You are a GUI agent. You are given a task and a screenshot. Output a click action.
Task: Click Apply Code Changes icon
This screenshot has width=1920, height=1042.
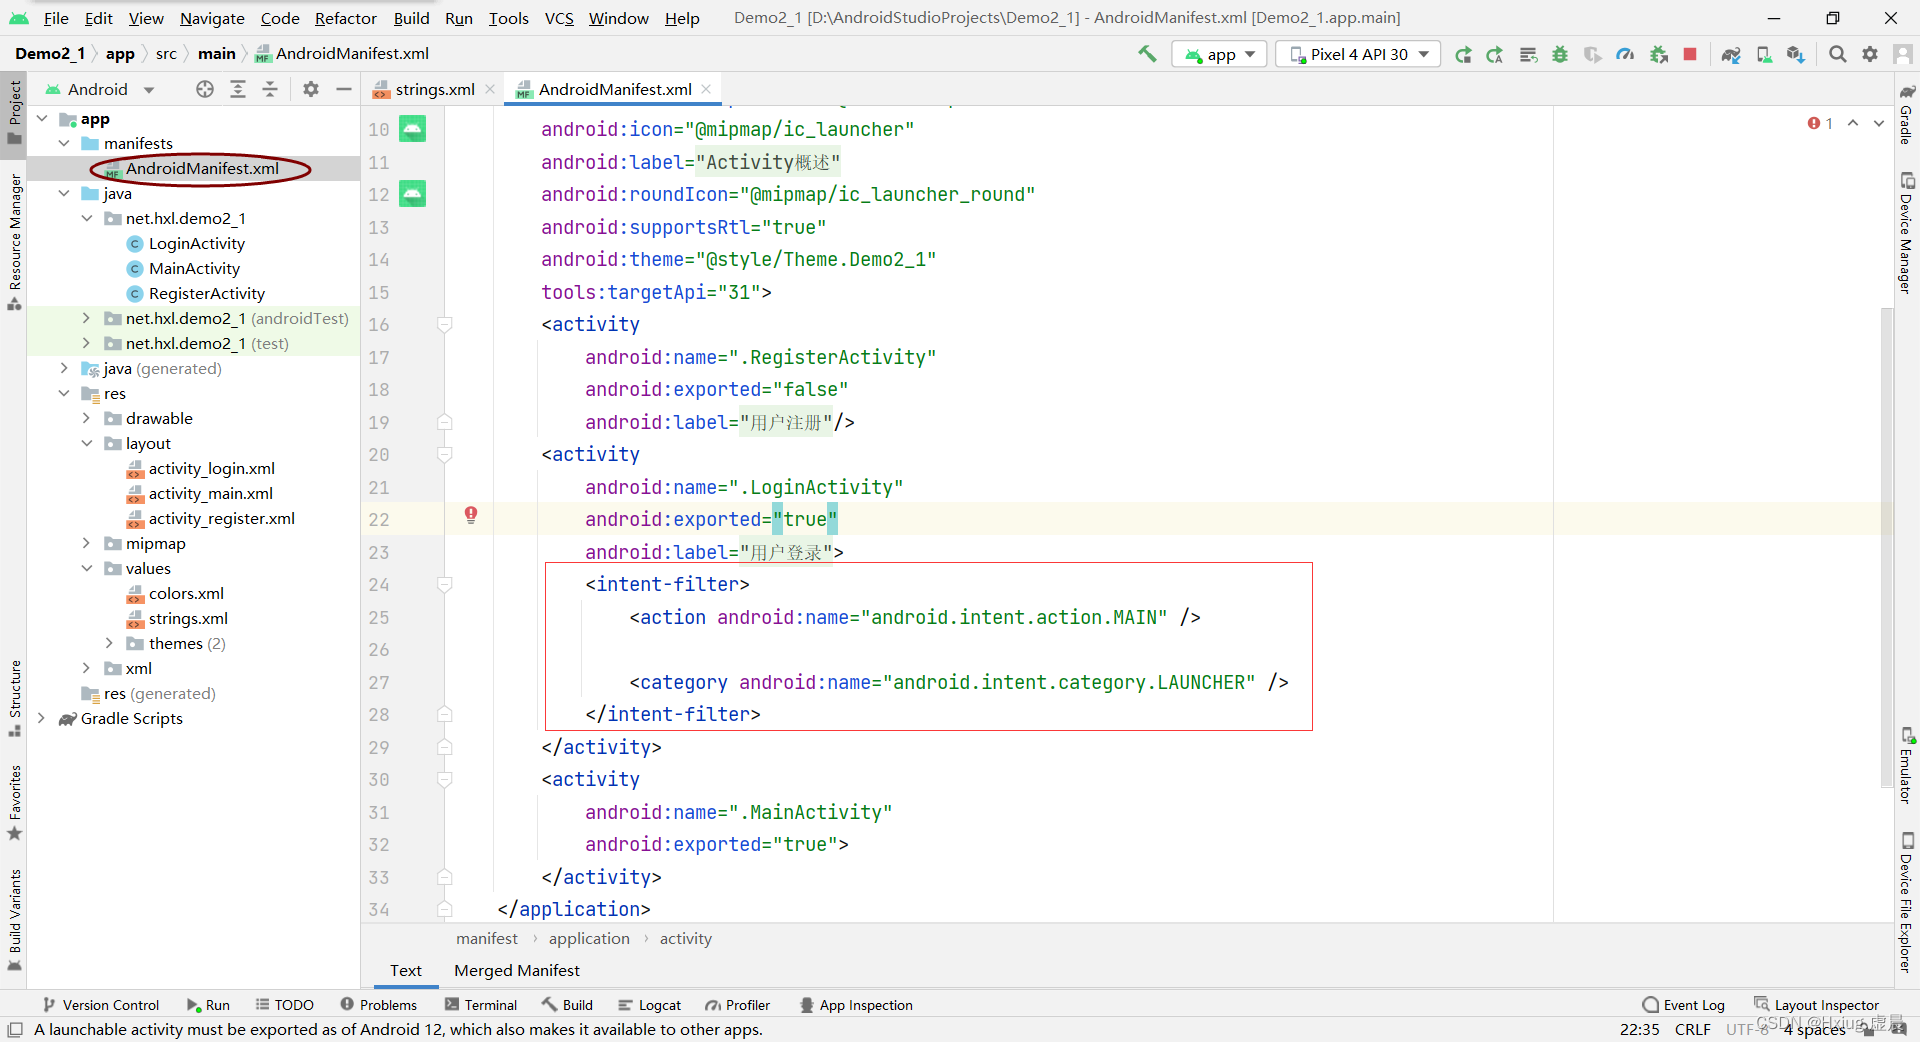pyautogui.click(x=1528, y=54)
